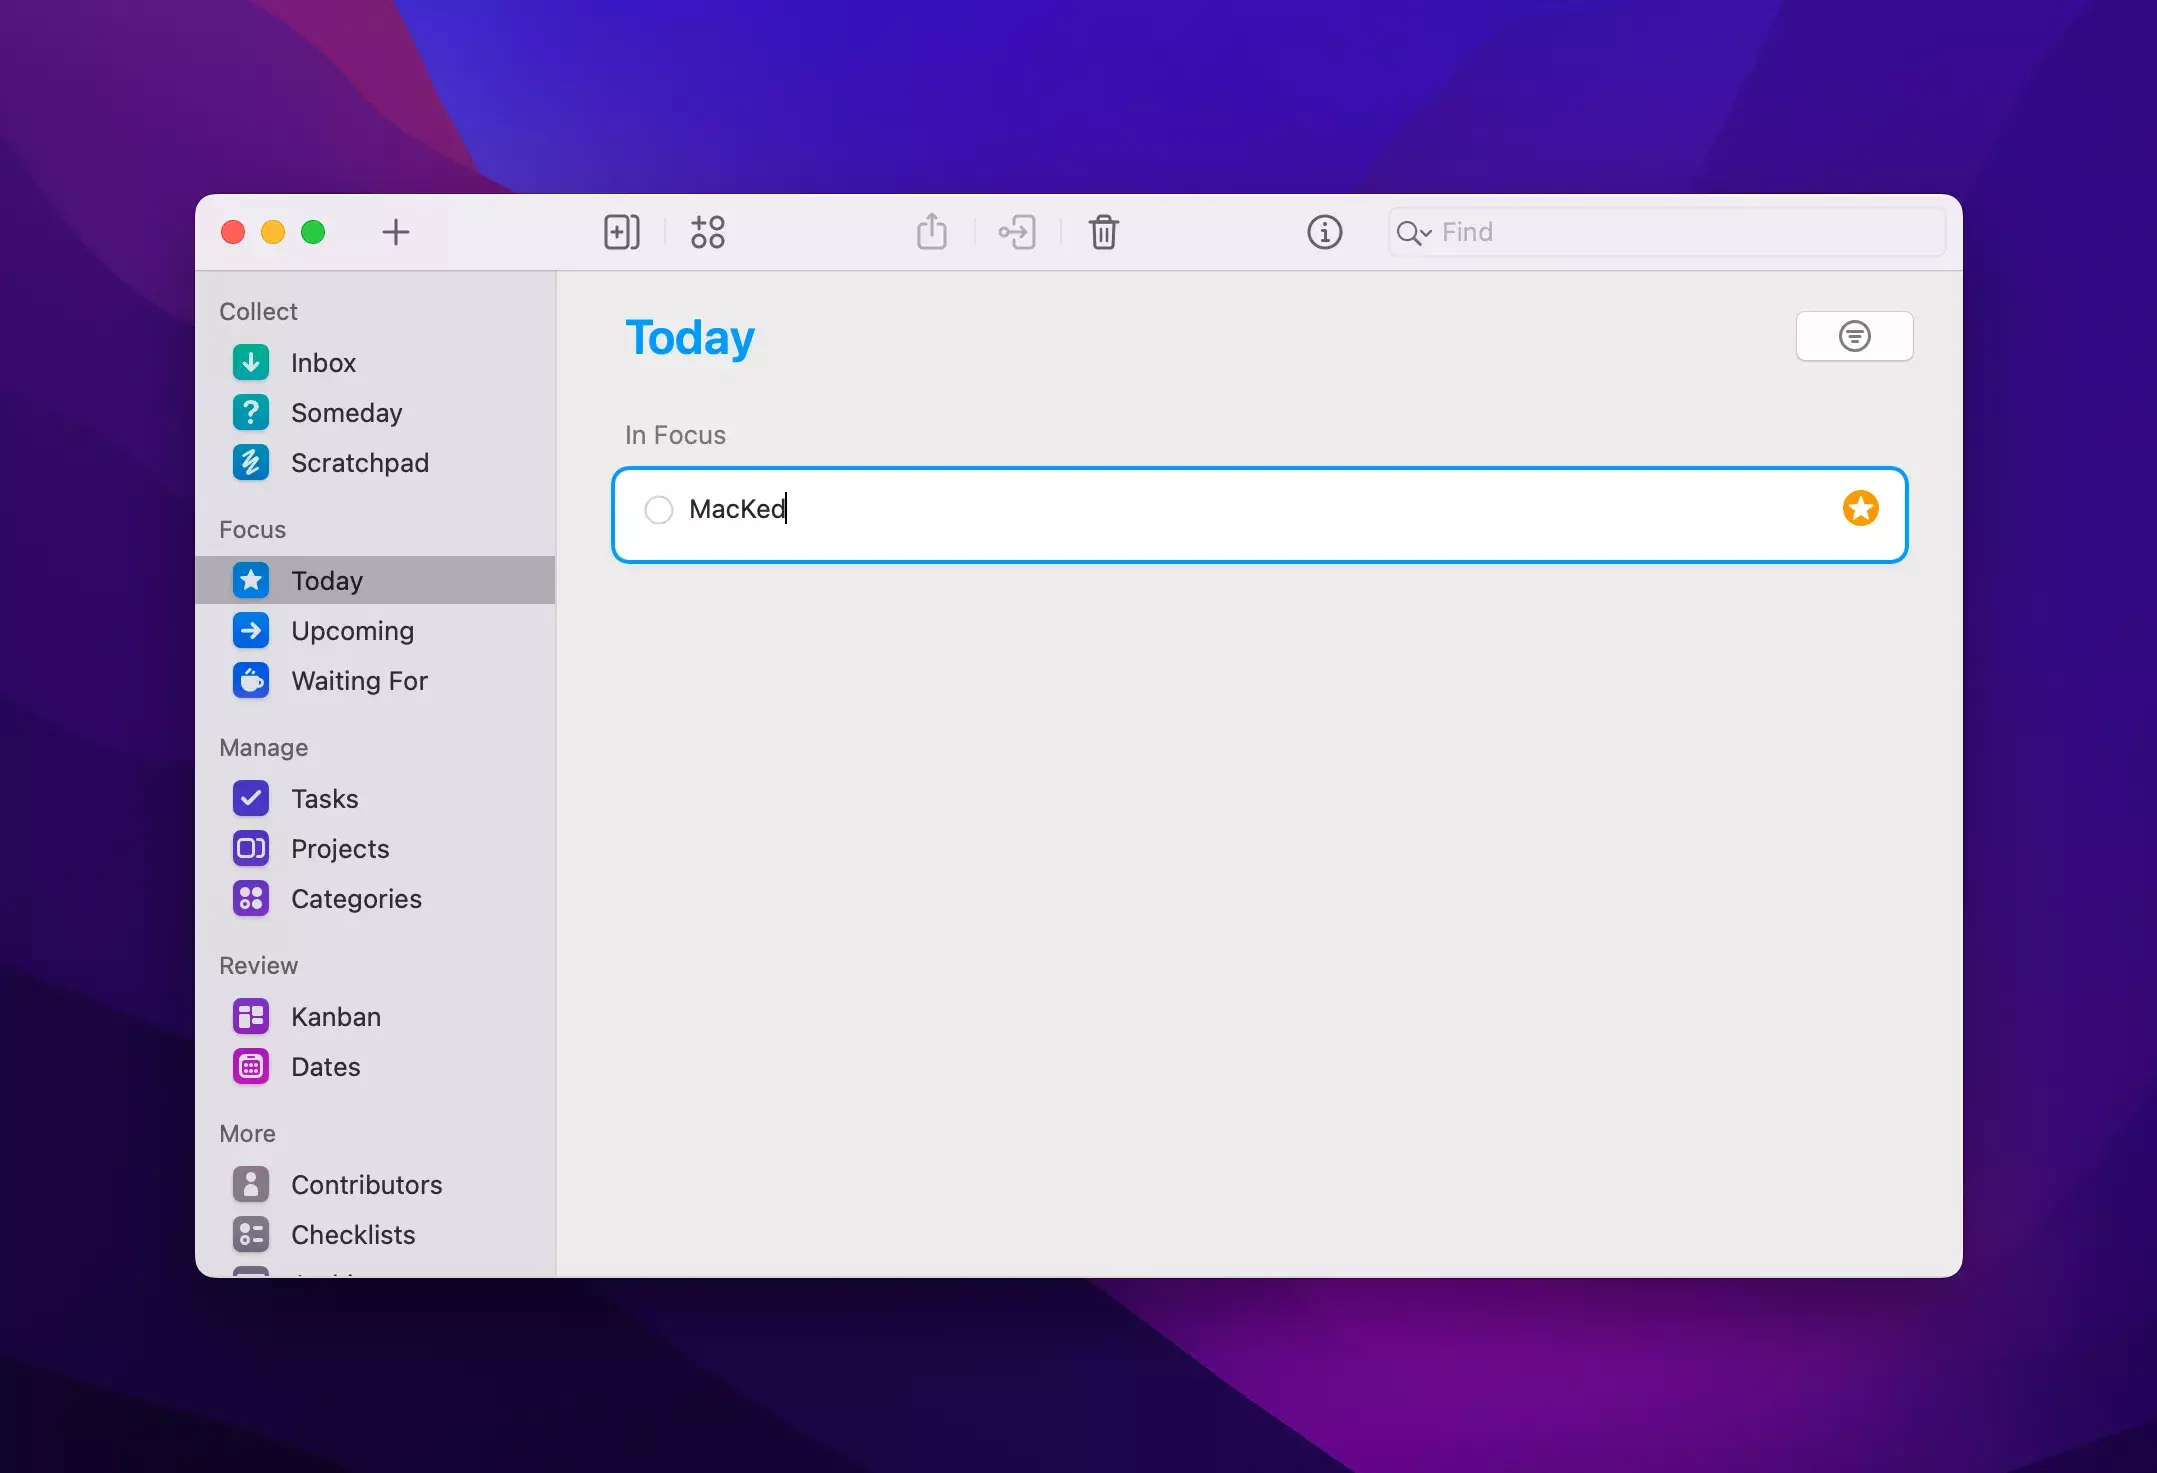Click the share toolbar icon
Screen dimensions: 2157x1473
[931, 232]
